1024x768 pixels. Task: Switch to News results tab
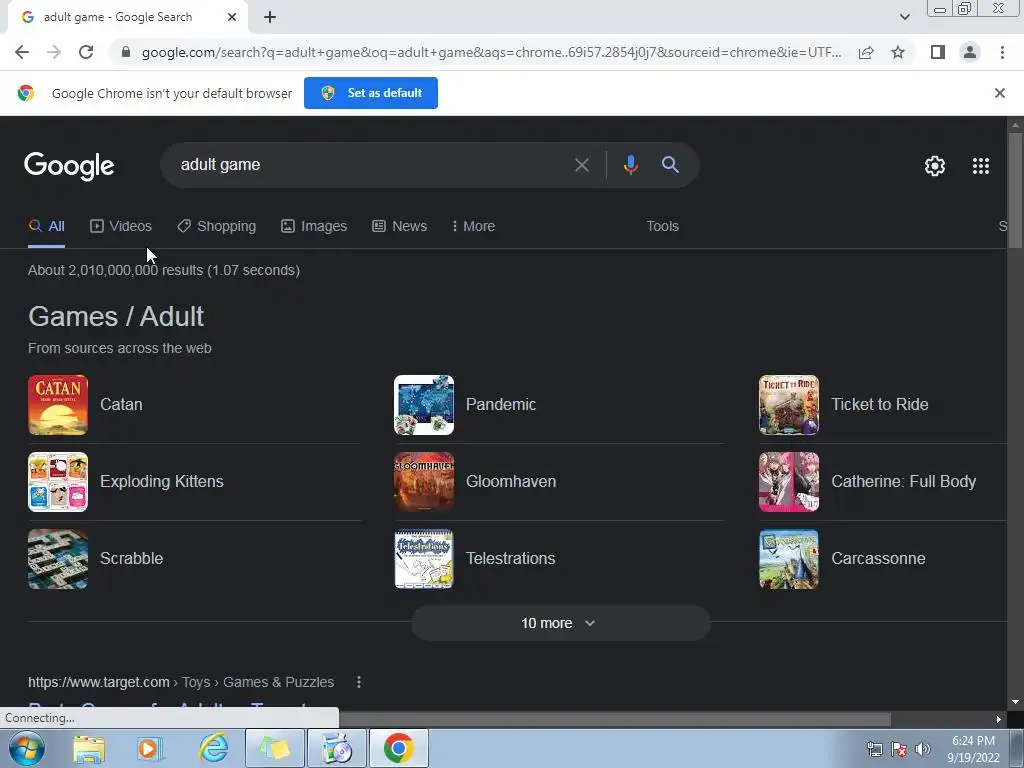[400, 226]
